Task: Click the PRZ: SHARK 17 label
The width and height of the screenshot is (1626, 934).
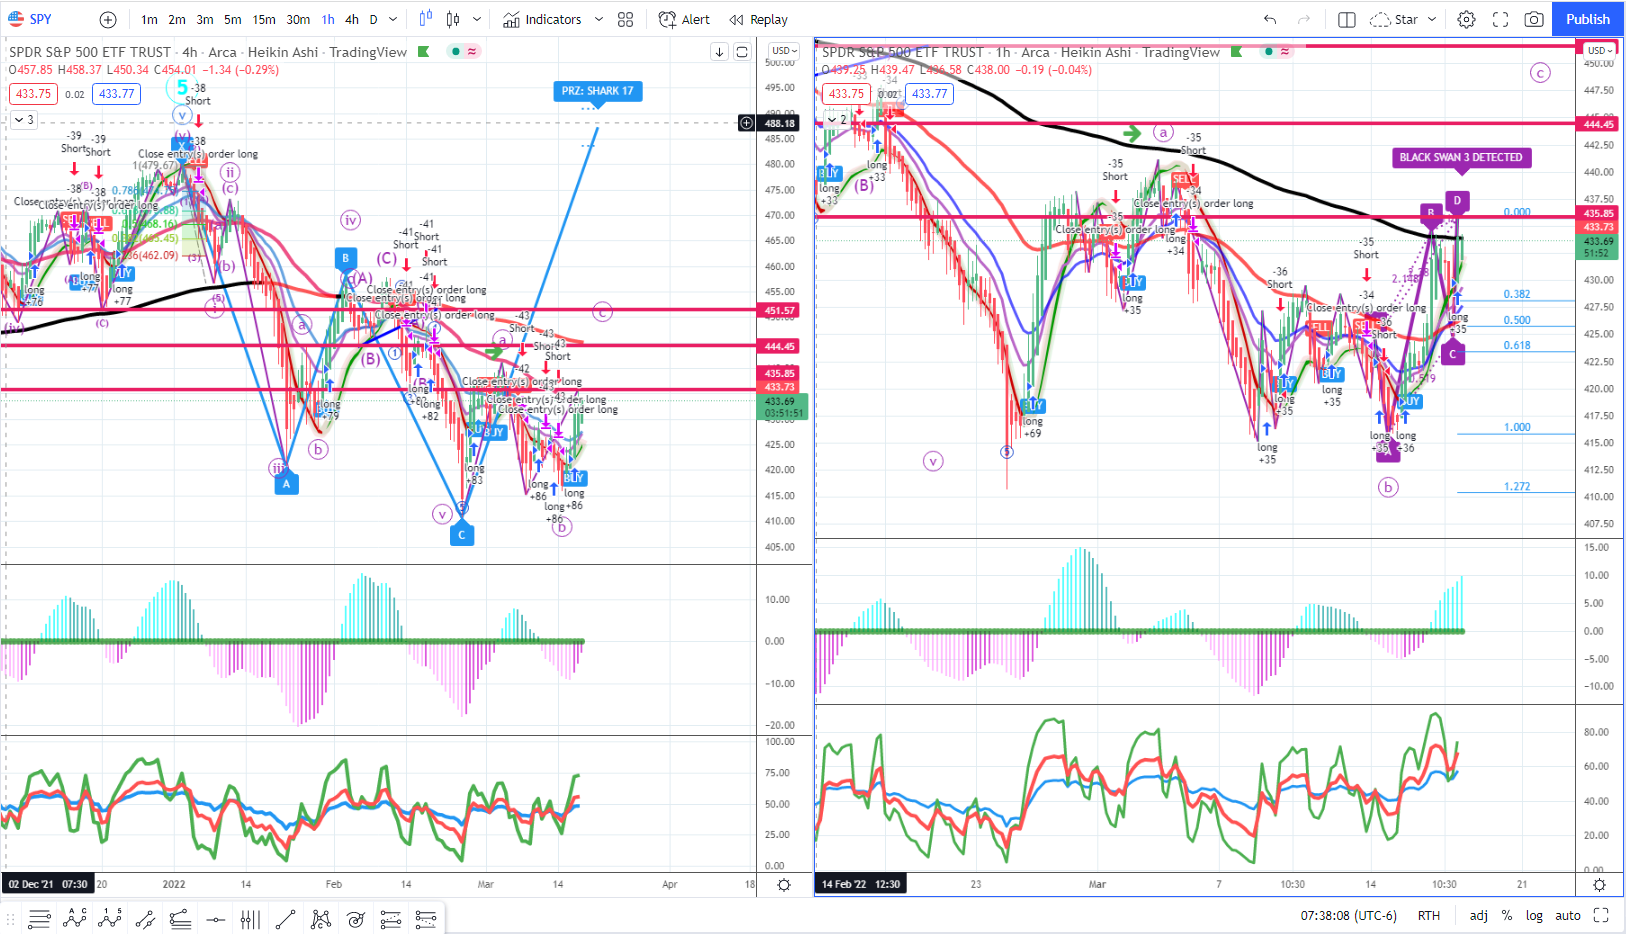Action: click(x=597, y=91)
